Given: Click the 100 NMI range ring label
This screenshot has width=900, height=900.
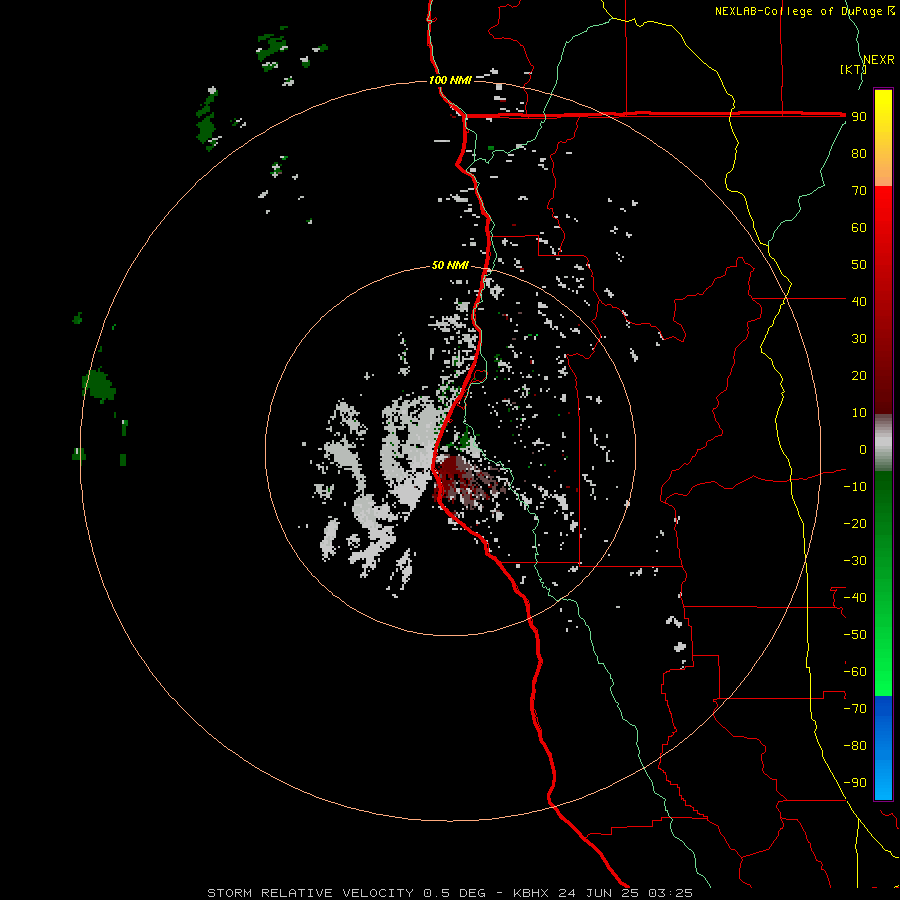Looking at the screenshot, I should click(450, 80).
